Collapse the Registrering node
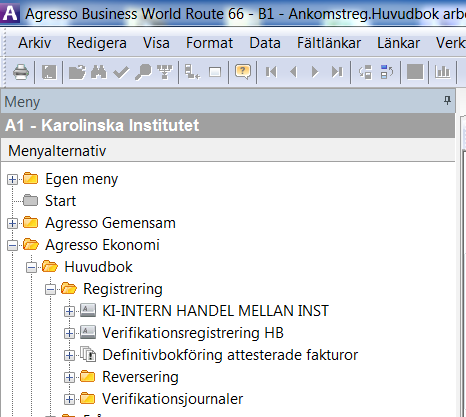Viewport: 466px width, 417px height. point(50,289)
